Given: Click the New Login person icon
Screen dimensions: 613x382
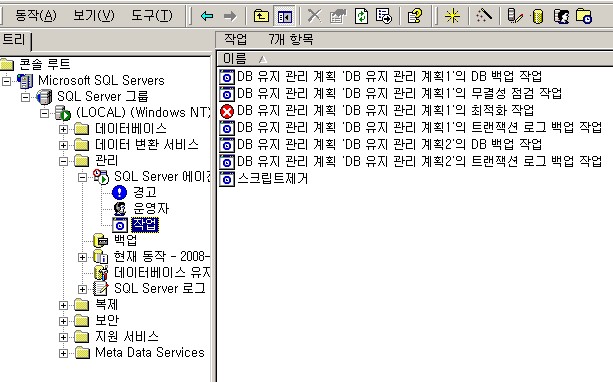Looking at the screenshot, I should click(561, 16).
